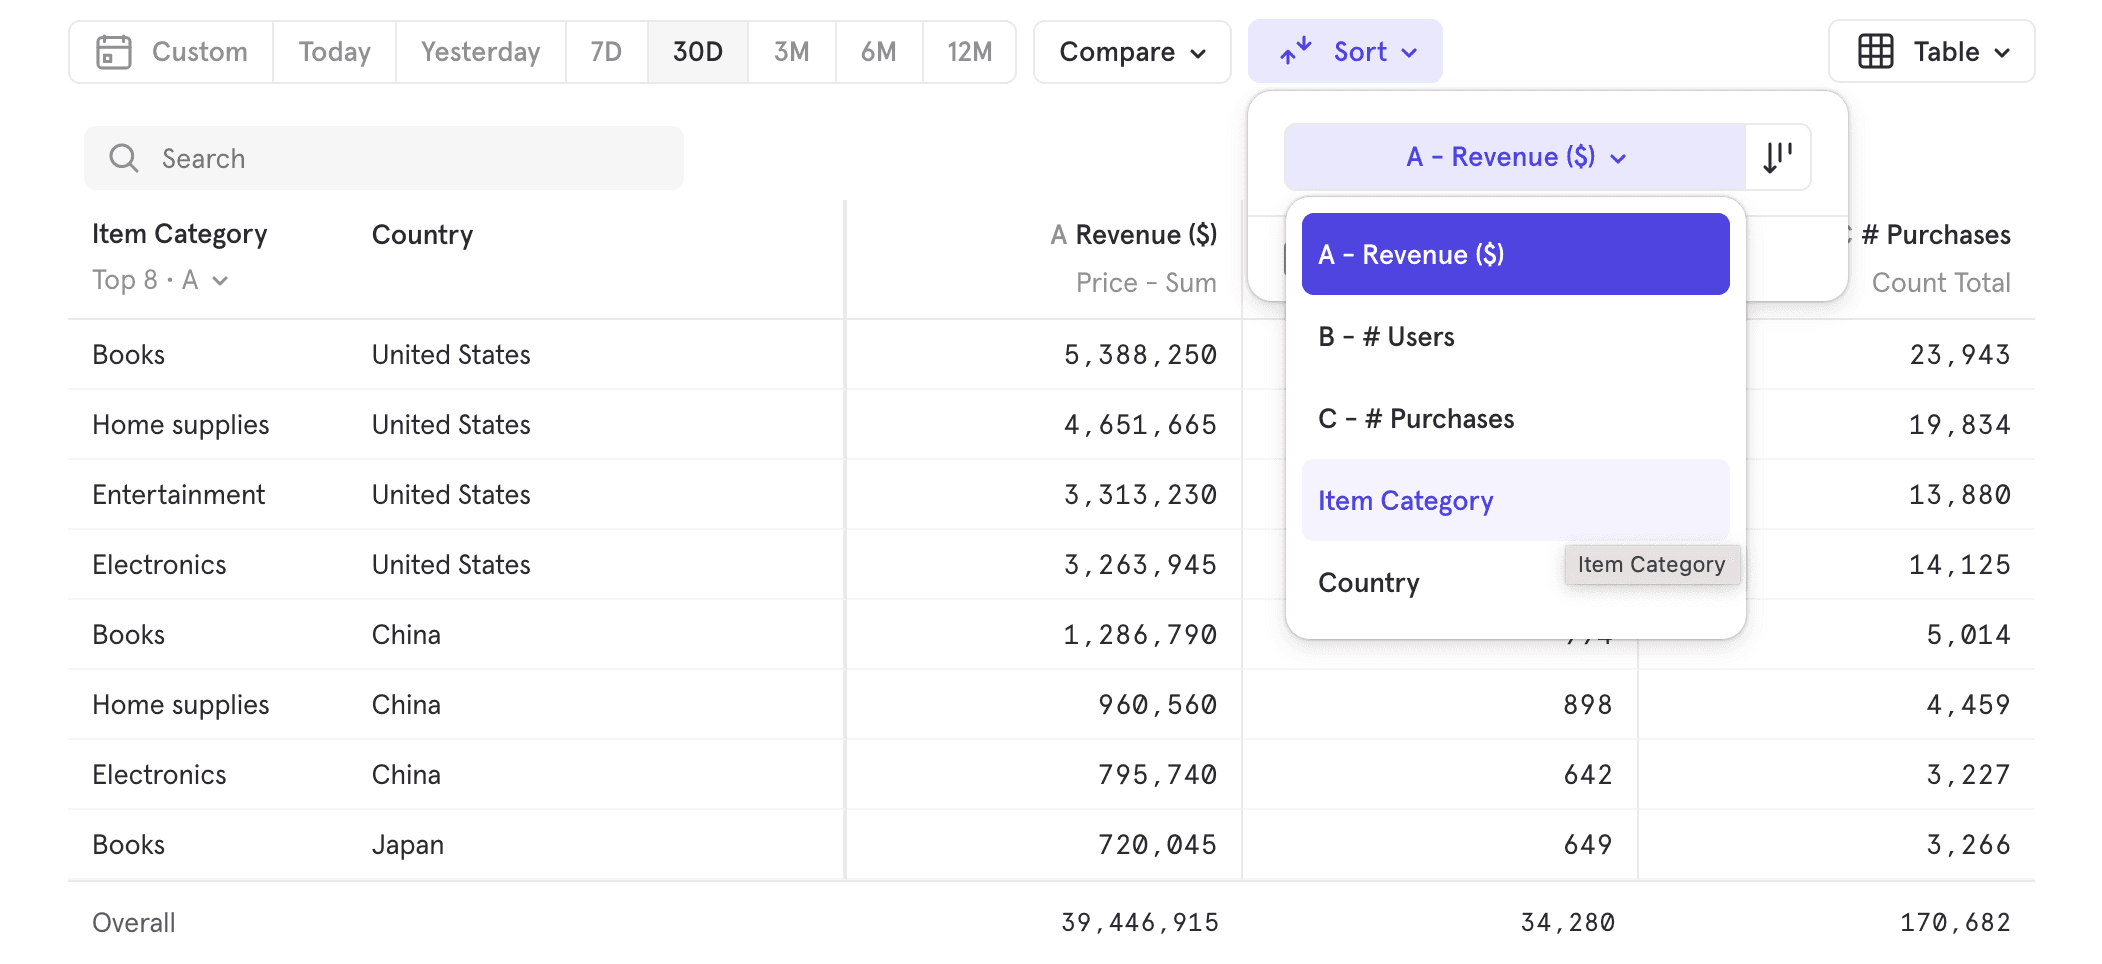This screenshot has height=964, width=2102.
Task: Open the Custom date range calendar
Action: 114,52
